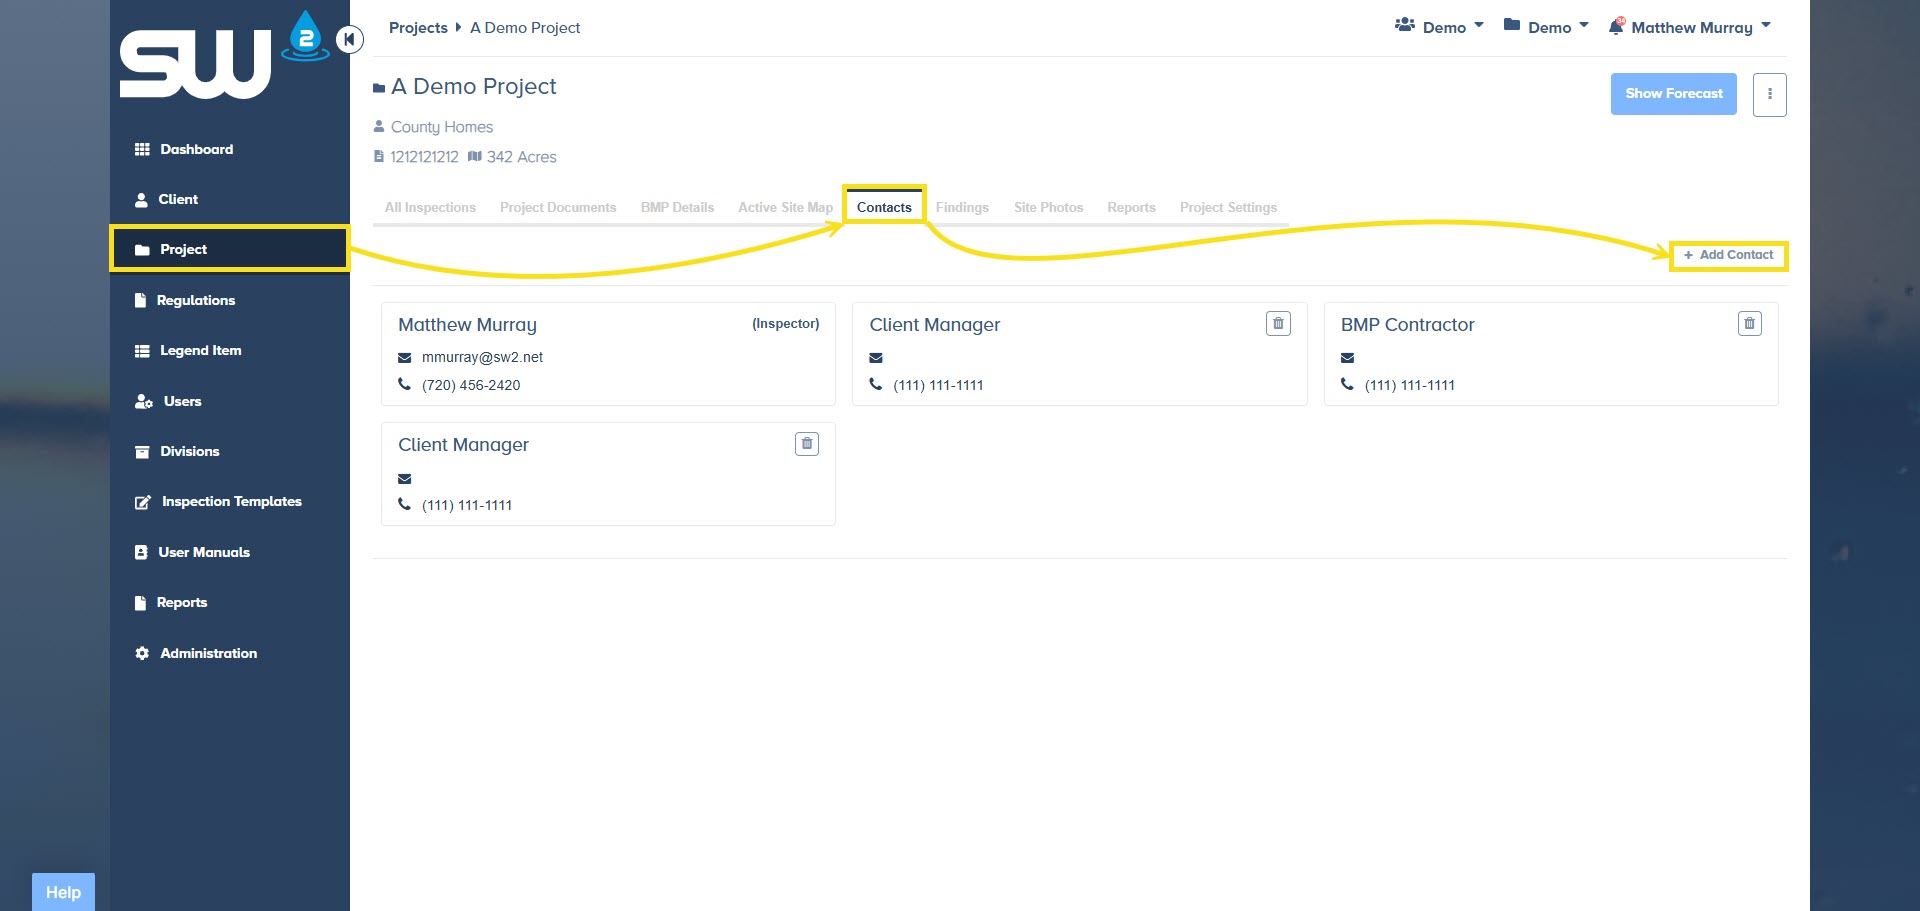This screenshot has width=1920, height=911.
Task: Delete the BMP Contractor contact
Action: [x=1749, y=324]
